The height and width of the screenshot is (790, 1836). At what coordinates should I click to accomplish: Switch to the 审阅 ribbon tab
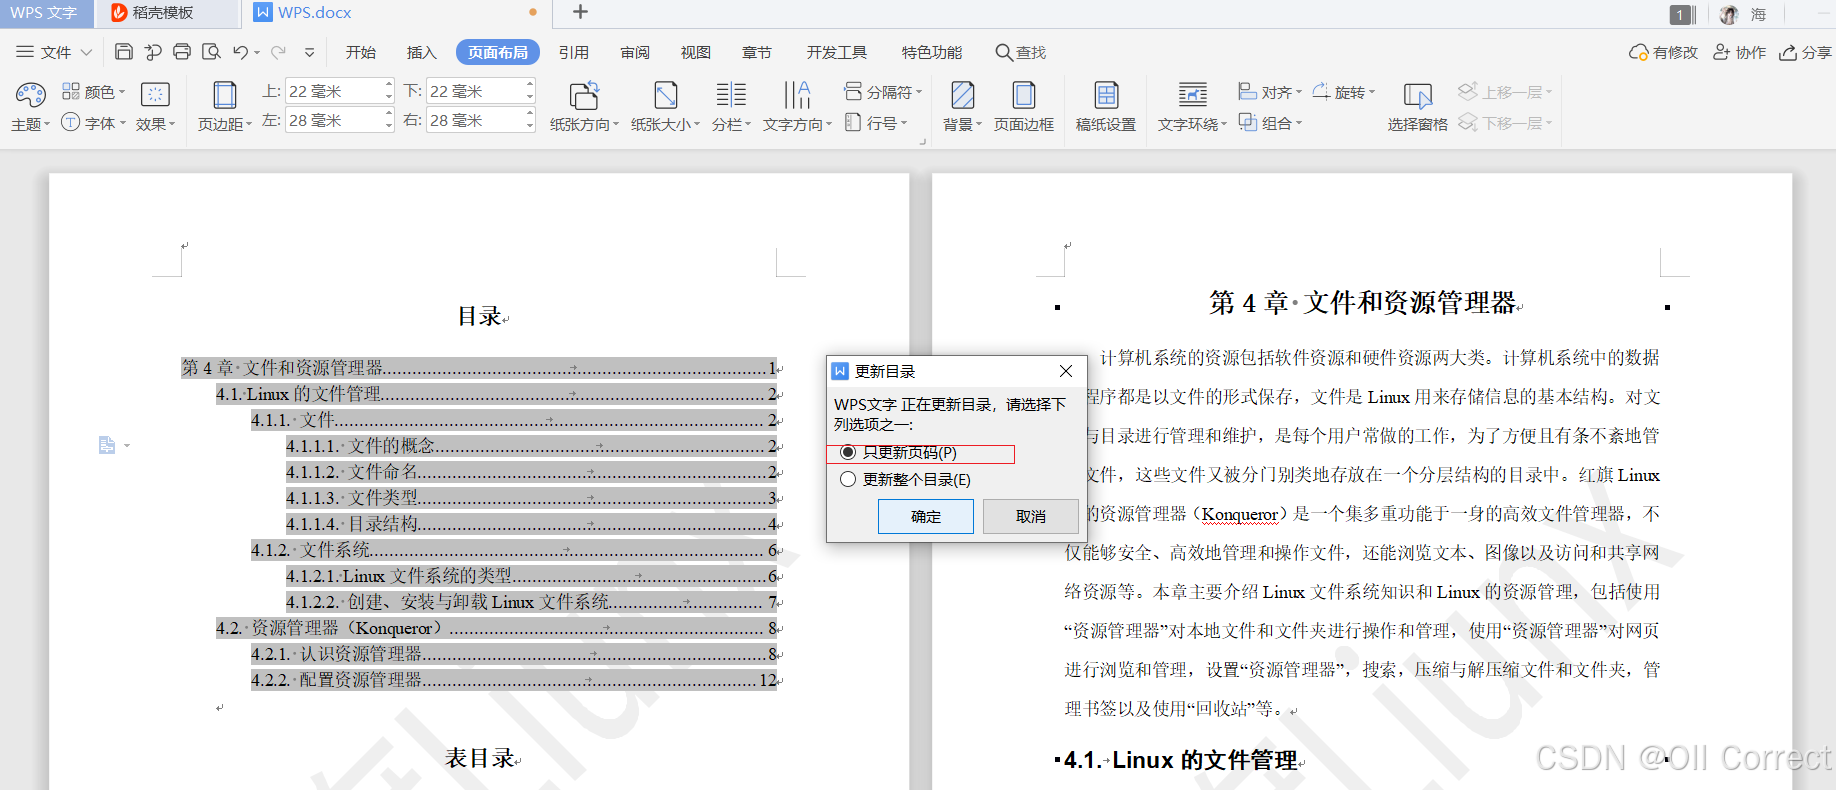[x=635, y=52]
